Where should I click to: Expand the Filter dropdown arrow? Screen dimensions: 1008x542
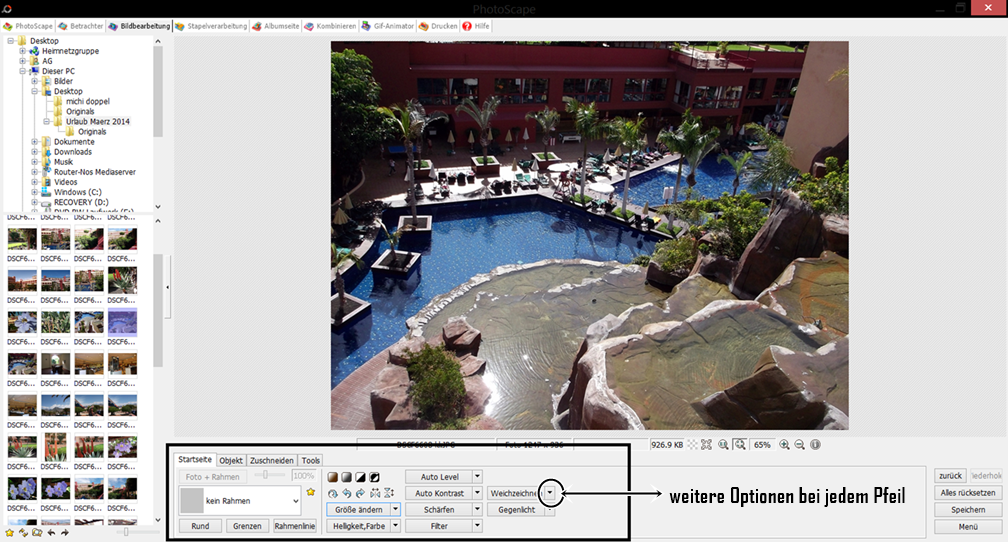[x=477, y=525]
